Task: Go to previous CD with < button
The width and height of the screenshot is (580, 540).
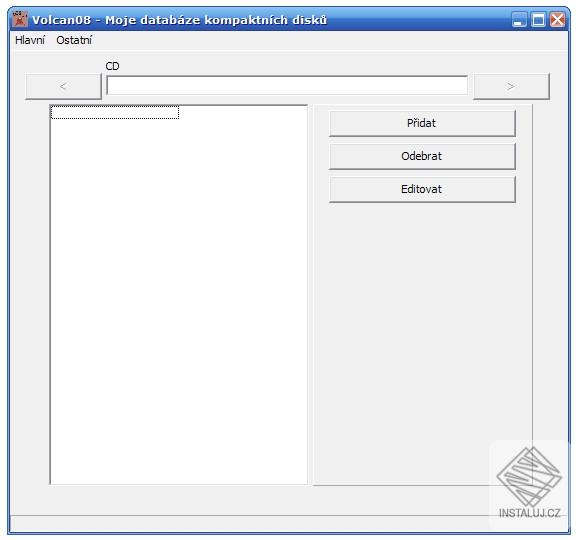Action: 63,87
